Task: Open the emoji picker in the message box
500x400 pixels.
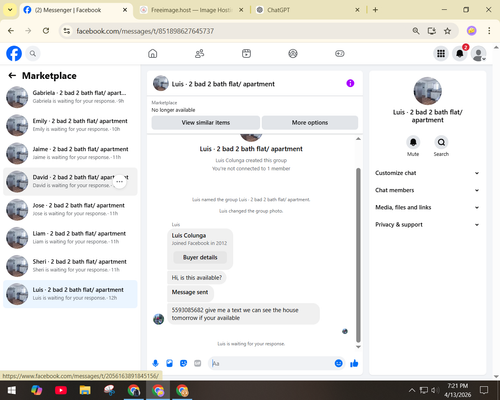Action: pyautogui.click(x=338, y=363)
